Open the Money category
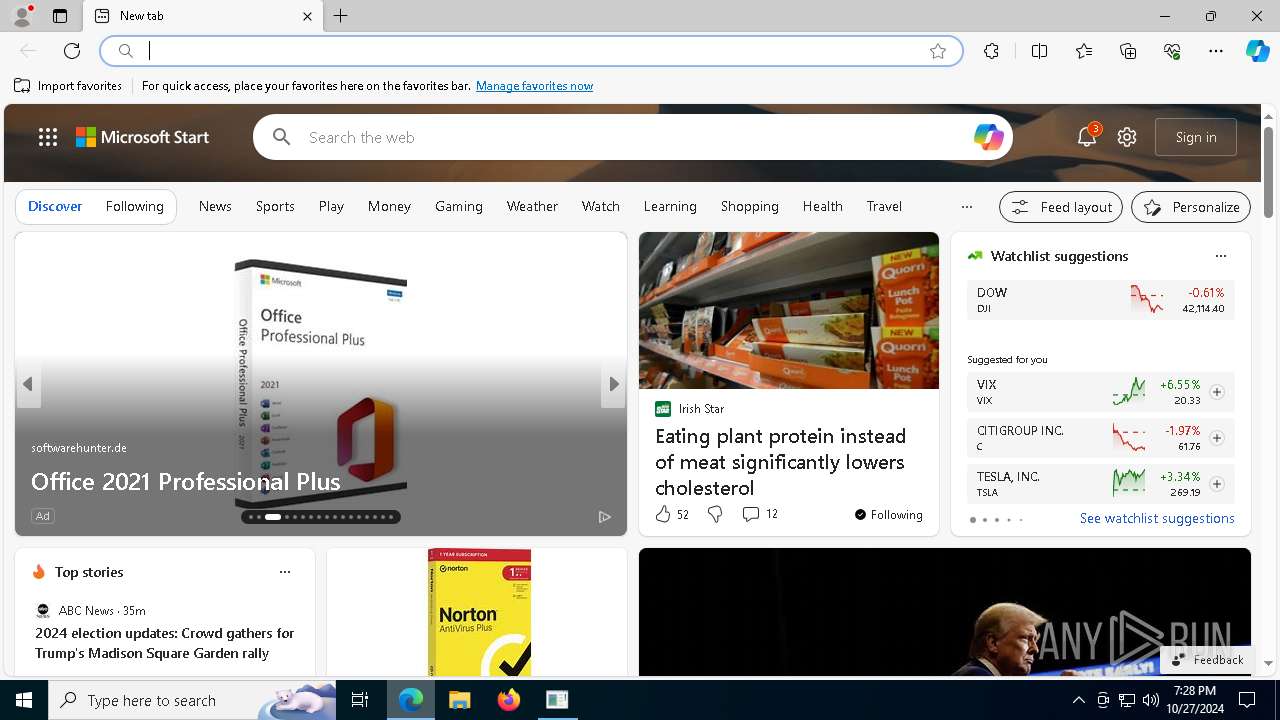 click(389, 206)
